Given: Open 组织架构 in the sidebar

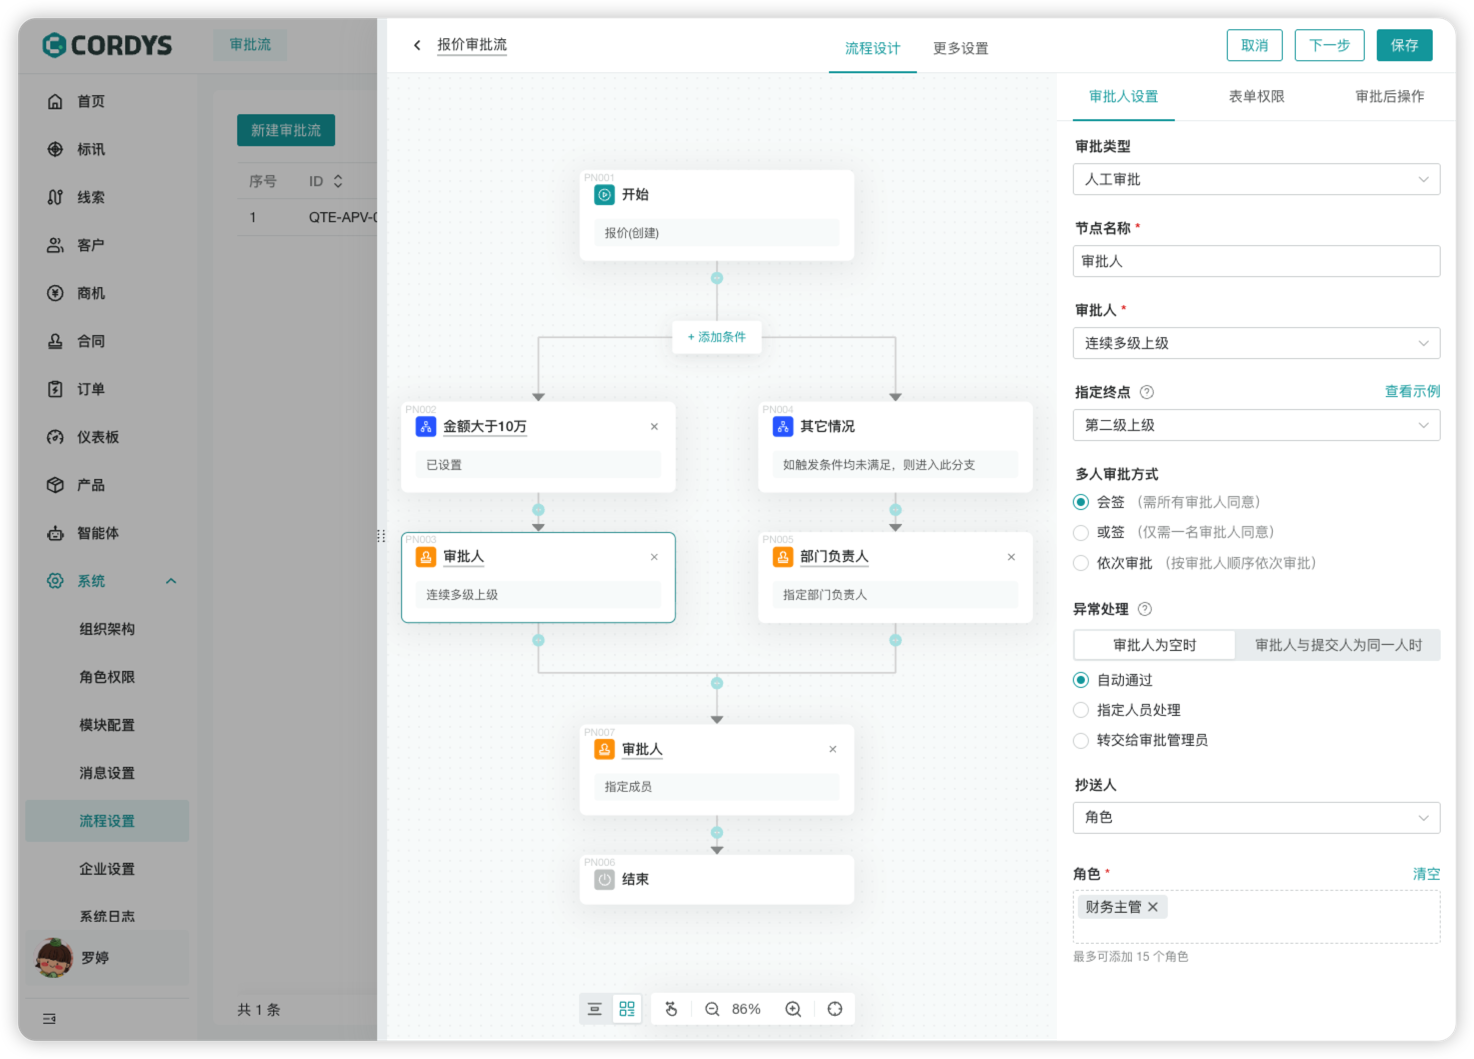Looking at the screenshot, I should pyautogui.click(x=107, y=629).
